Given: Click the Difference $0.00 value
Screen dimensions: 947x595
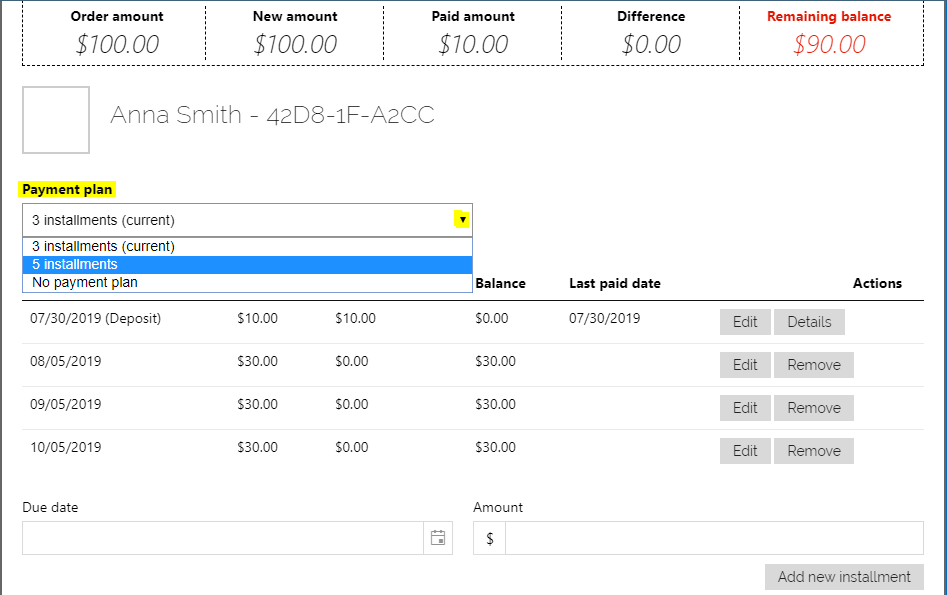Looking at the screenshot, I should (651, 44).
